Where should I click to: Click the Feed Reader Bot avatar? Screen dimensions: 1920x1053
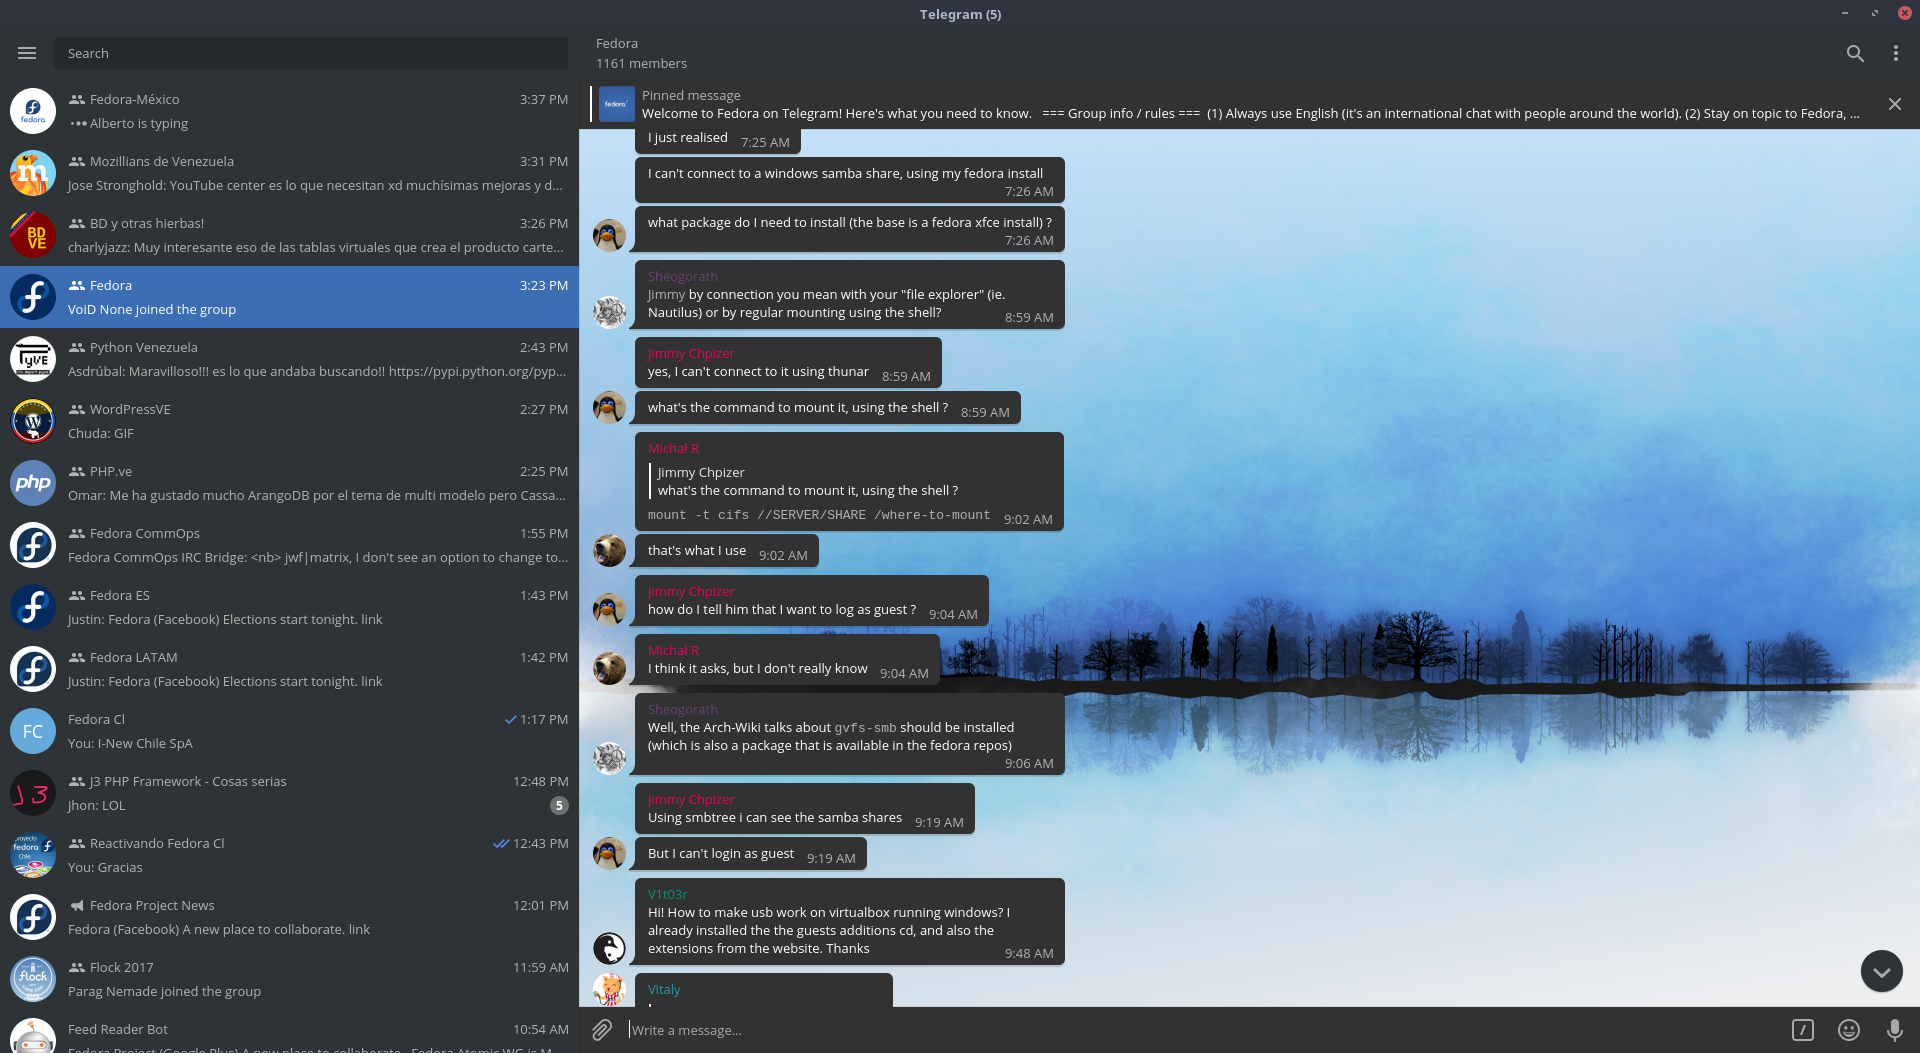[33, 1036]
